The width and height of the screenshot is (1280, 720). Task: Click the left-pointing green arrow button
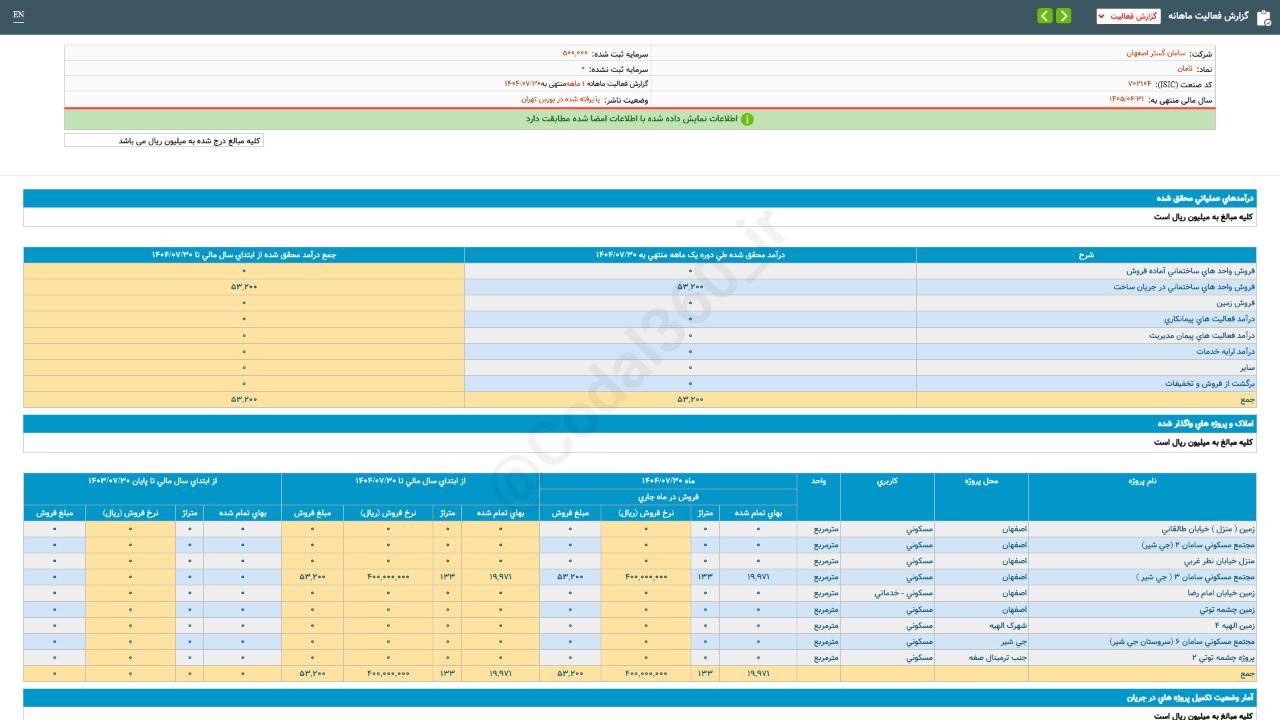[1044, 16]
